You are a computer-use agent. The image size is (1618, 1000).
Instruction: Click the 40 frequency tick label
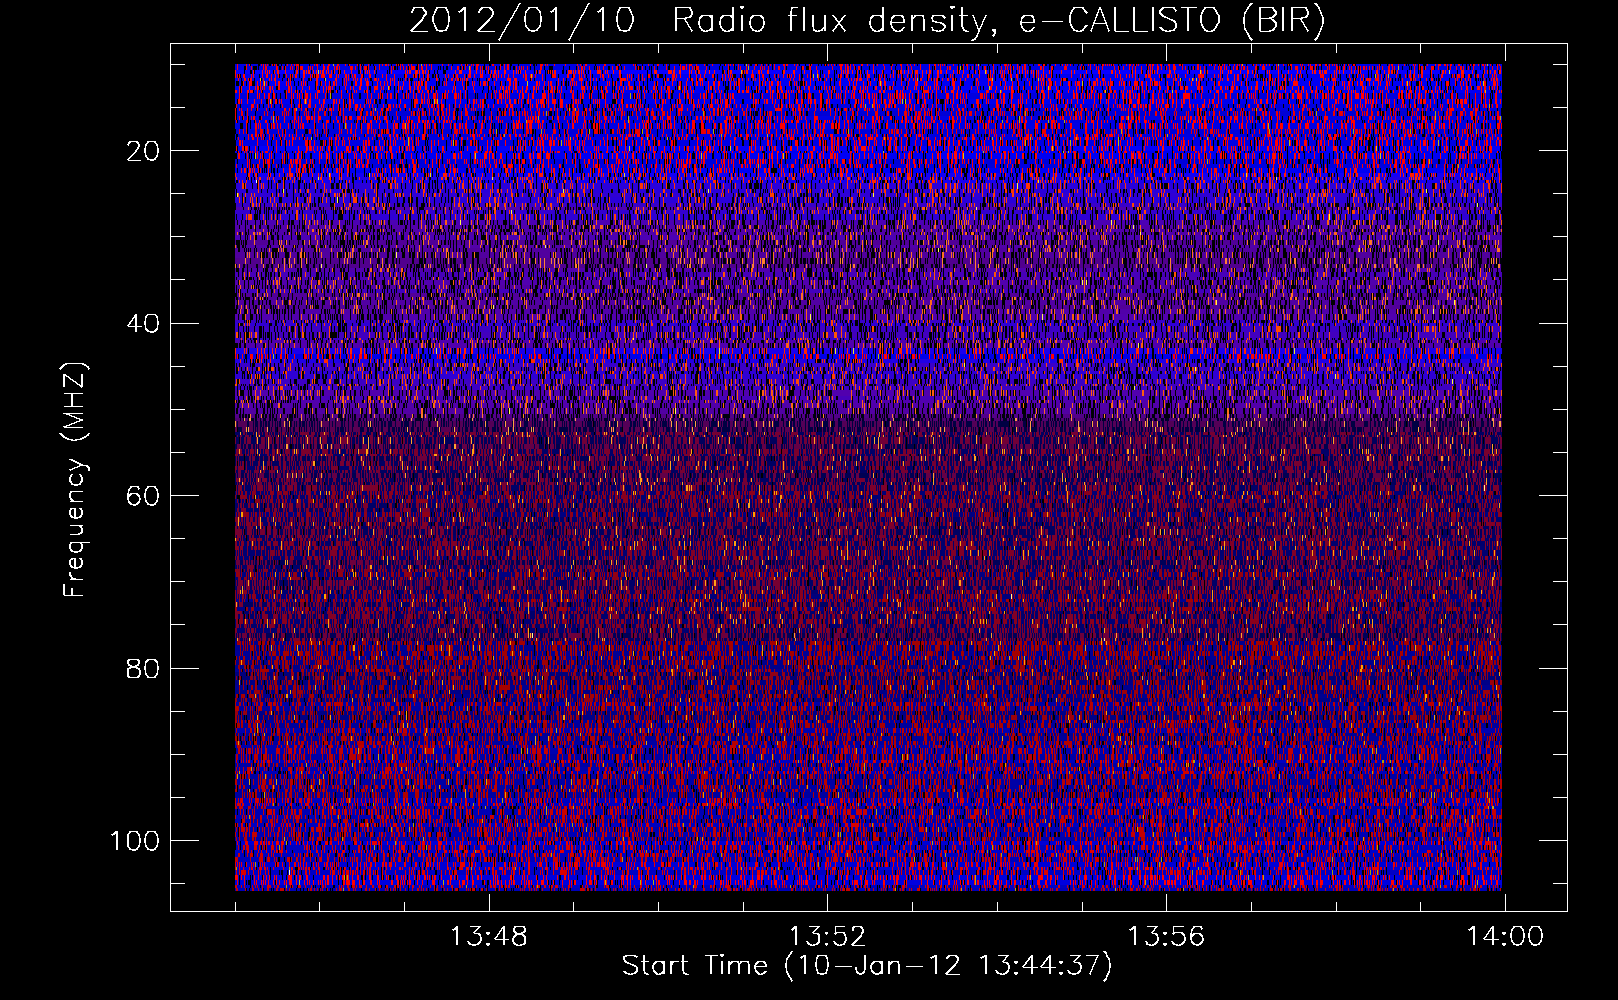[144, 324]
